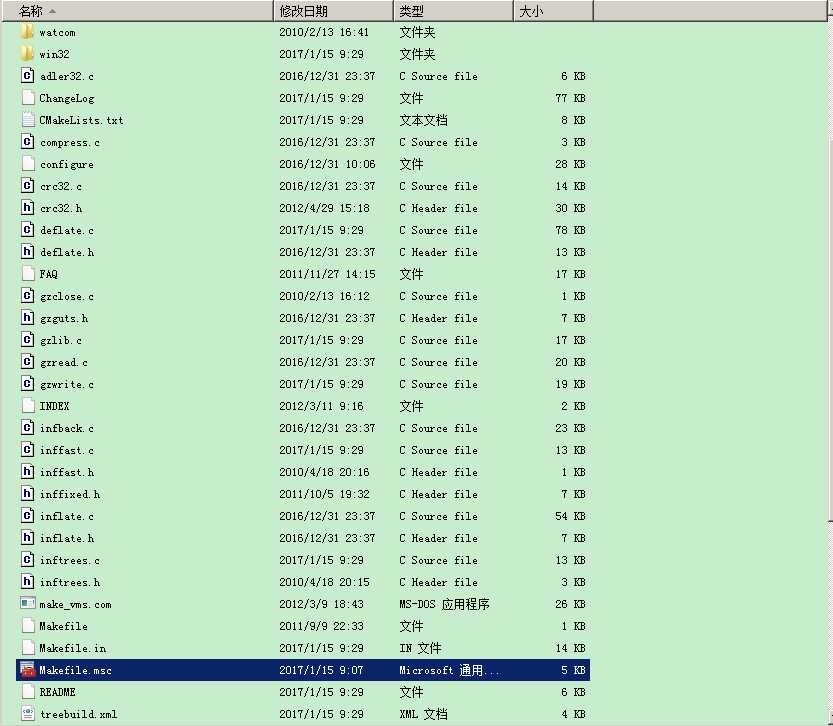Click the date 2012/4/29 15:18
Viewport: 833px width, 726px height.
(325, 208)
